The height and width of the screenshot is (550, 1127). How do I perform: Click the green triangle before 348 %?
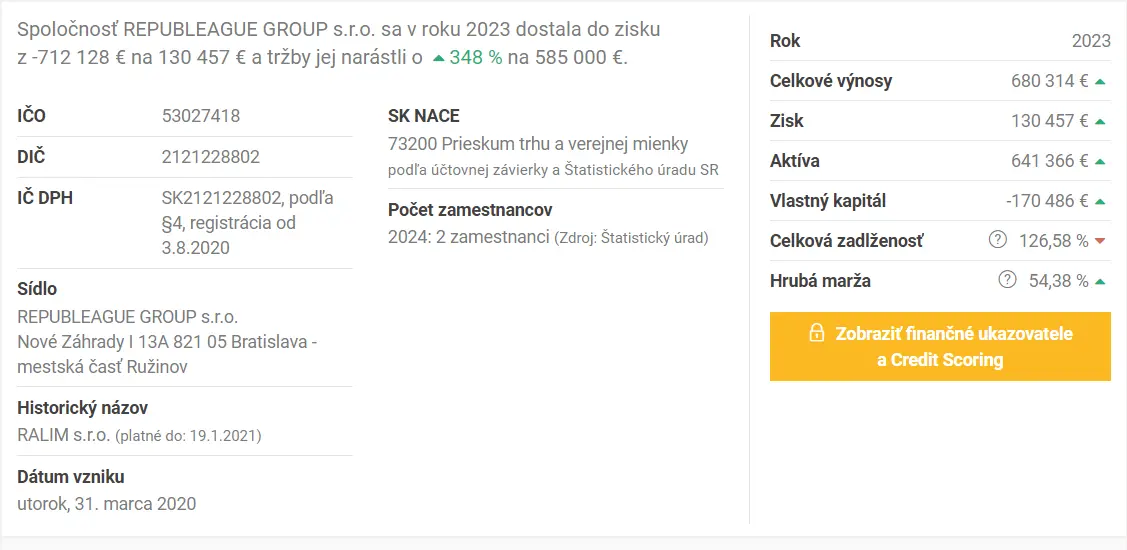(438, 59)
